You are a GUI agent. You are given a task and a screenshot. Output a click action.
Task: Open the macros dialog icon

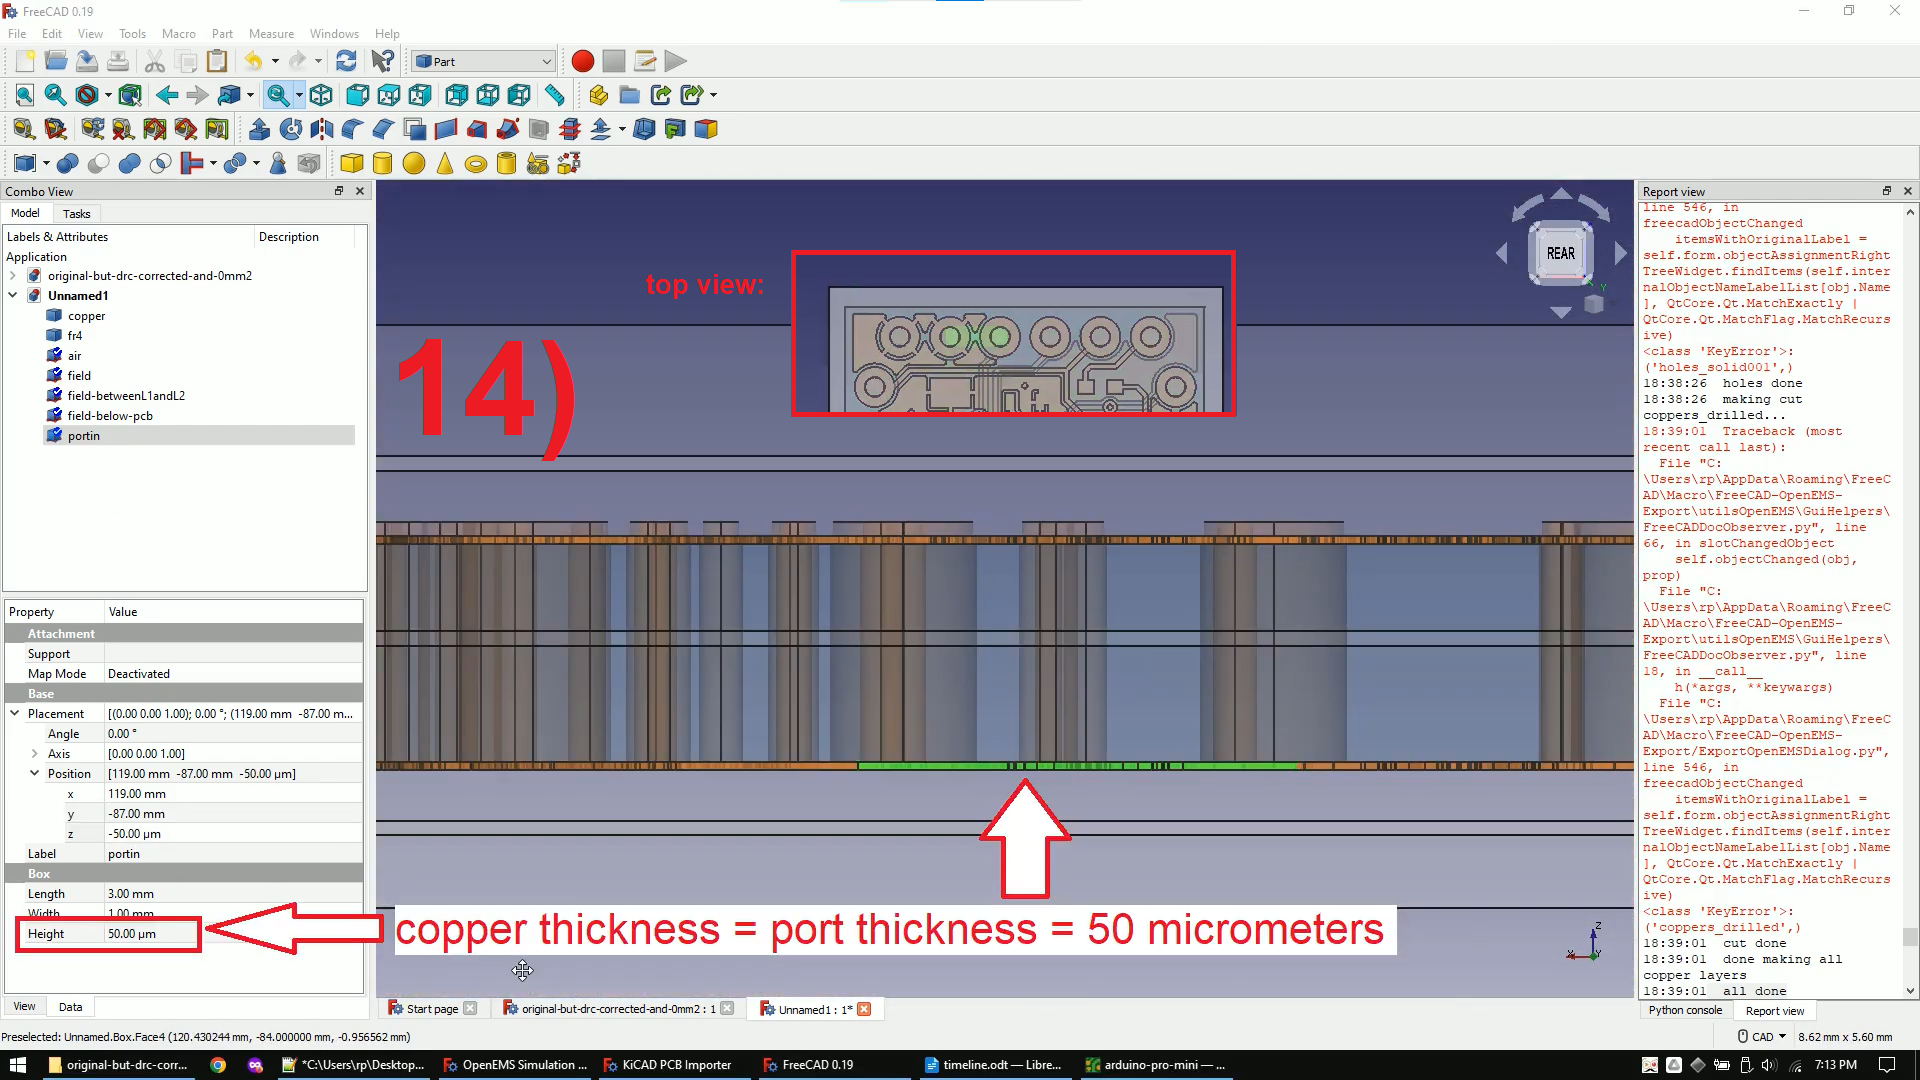tap(645, 61)
